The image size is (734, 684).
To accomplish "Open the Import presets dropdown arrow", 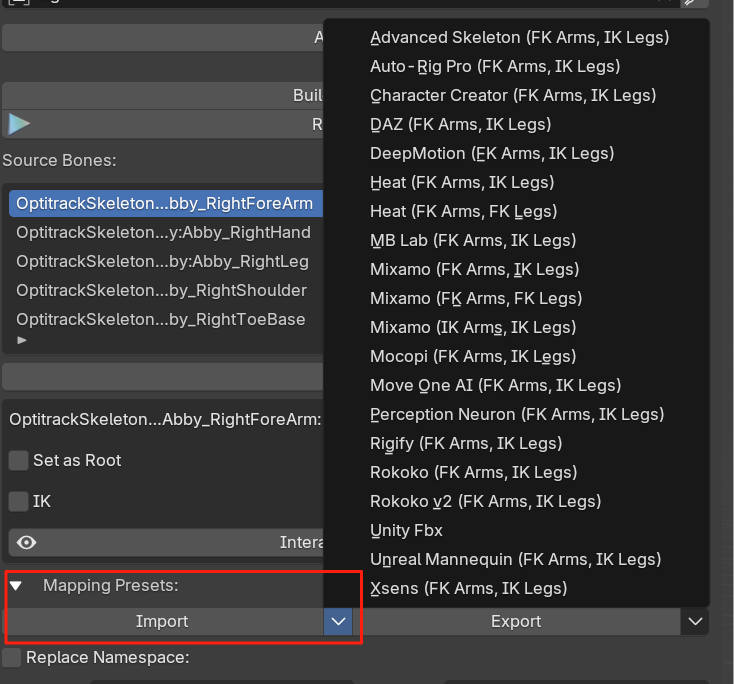I will pyautogui.click(x=338, y=622).
